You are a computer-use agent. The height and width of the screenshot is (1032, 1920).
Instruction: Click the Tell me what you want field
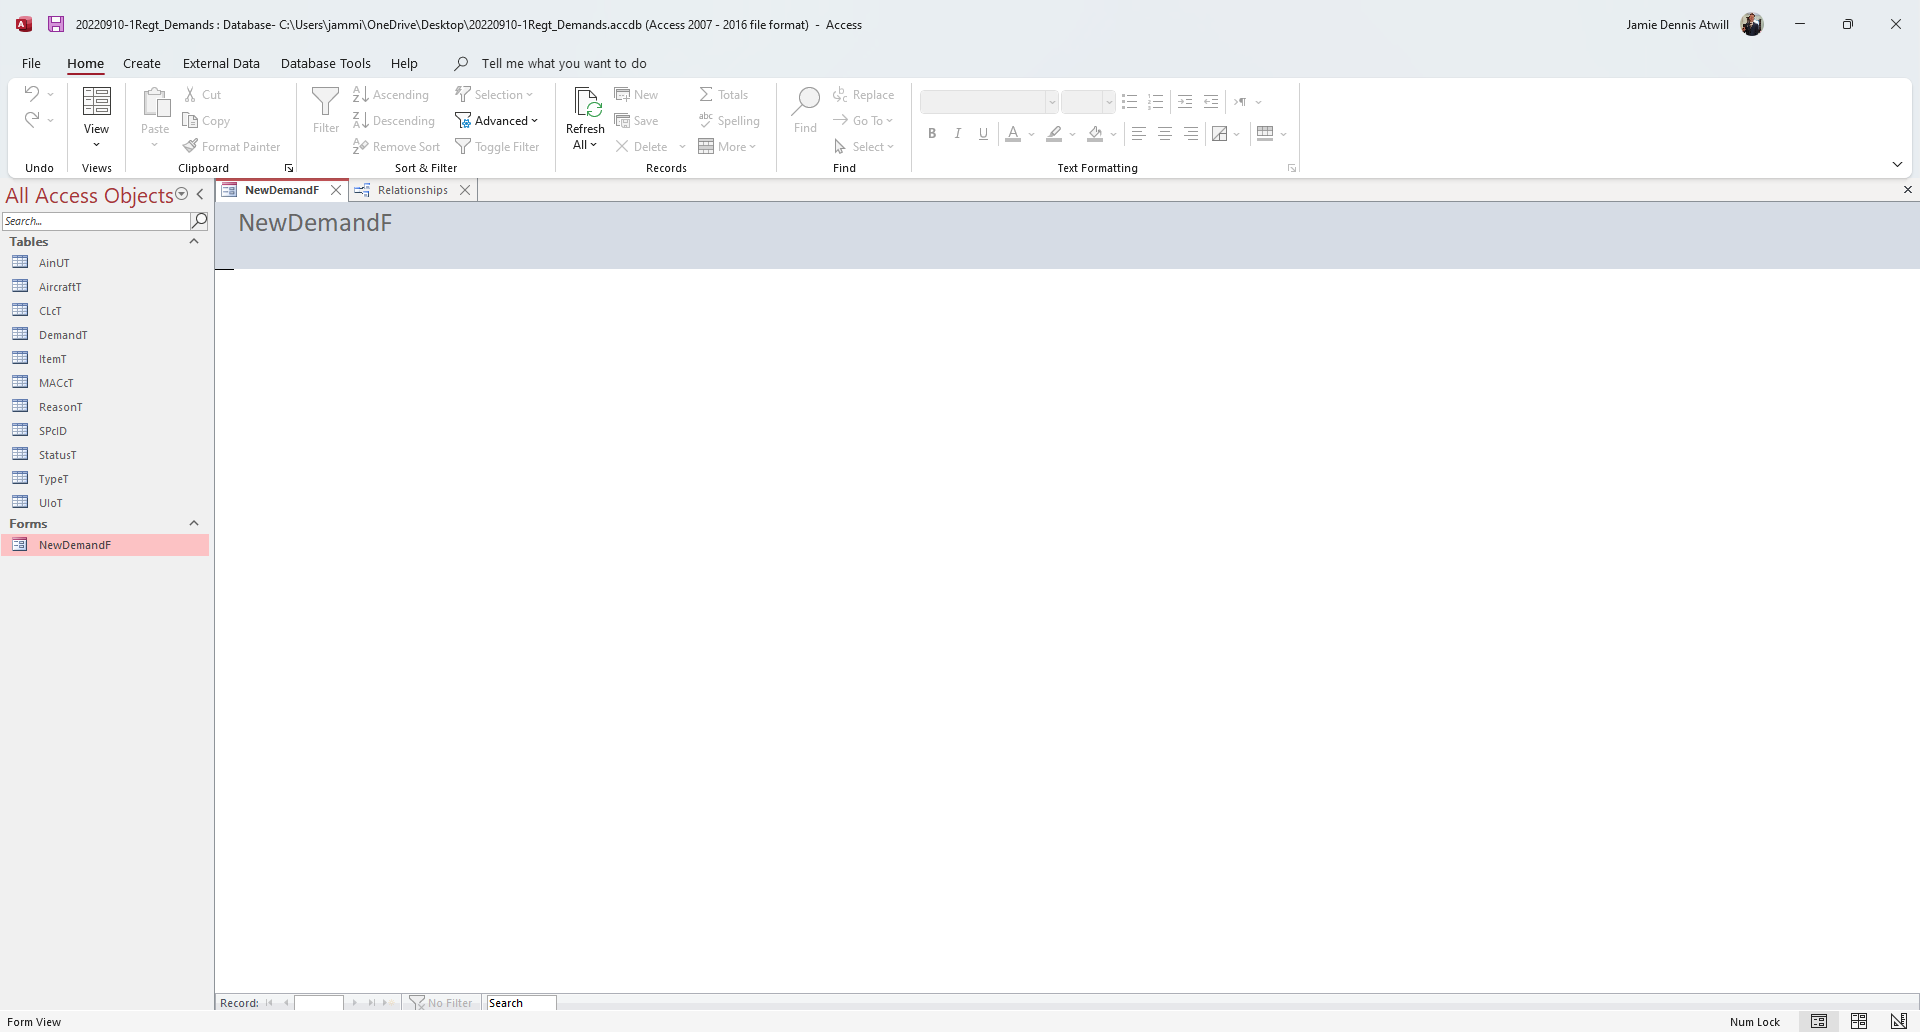[564, 64]
